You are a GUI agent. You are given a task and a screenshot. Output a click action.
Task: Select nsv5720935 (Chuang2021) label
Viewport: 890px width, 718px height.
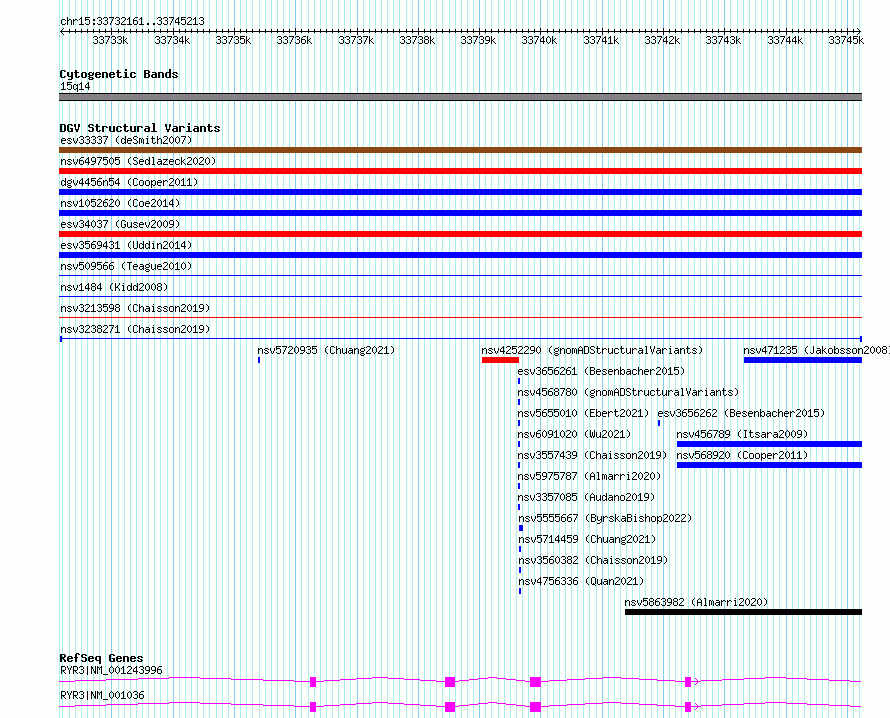point(326,350)
